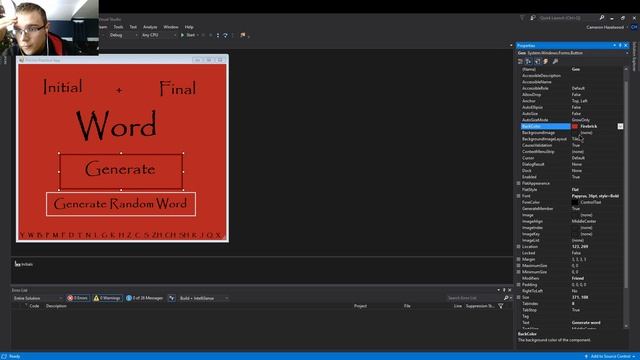
Task: Click the Error List column filter funnel
Action: point(500,306)
